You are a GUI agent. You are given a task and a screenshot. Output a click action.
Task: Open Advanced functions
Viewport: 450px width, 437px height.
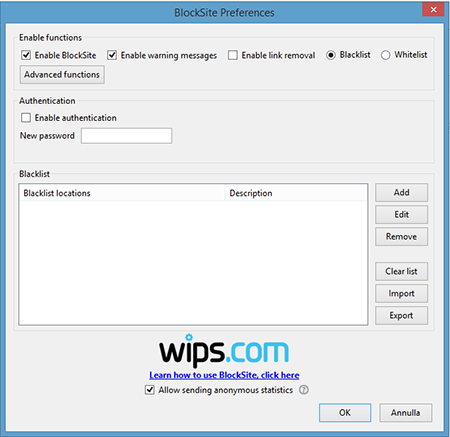point(62,75)
